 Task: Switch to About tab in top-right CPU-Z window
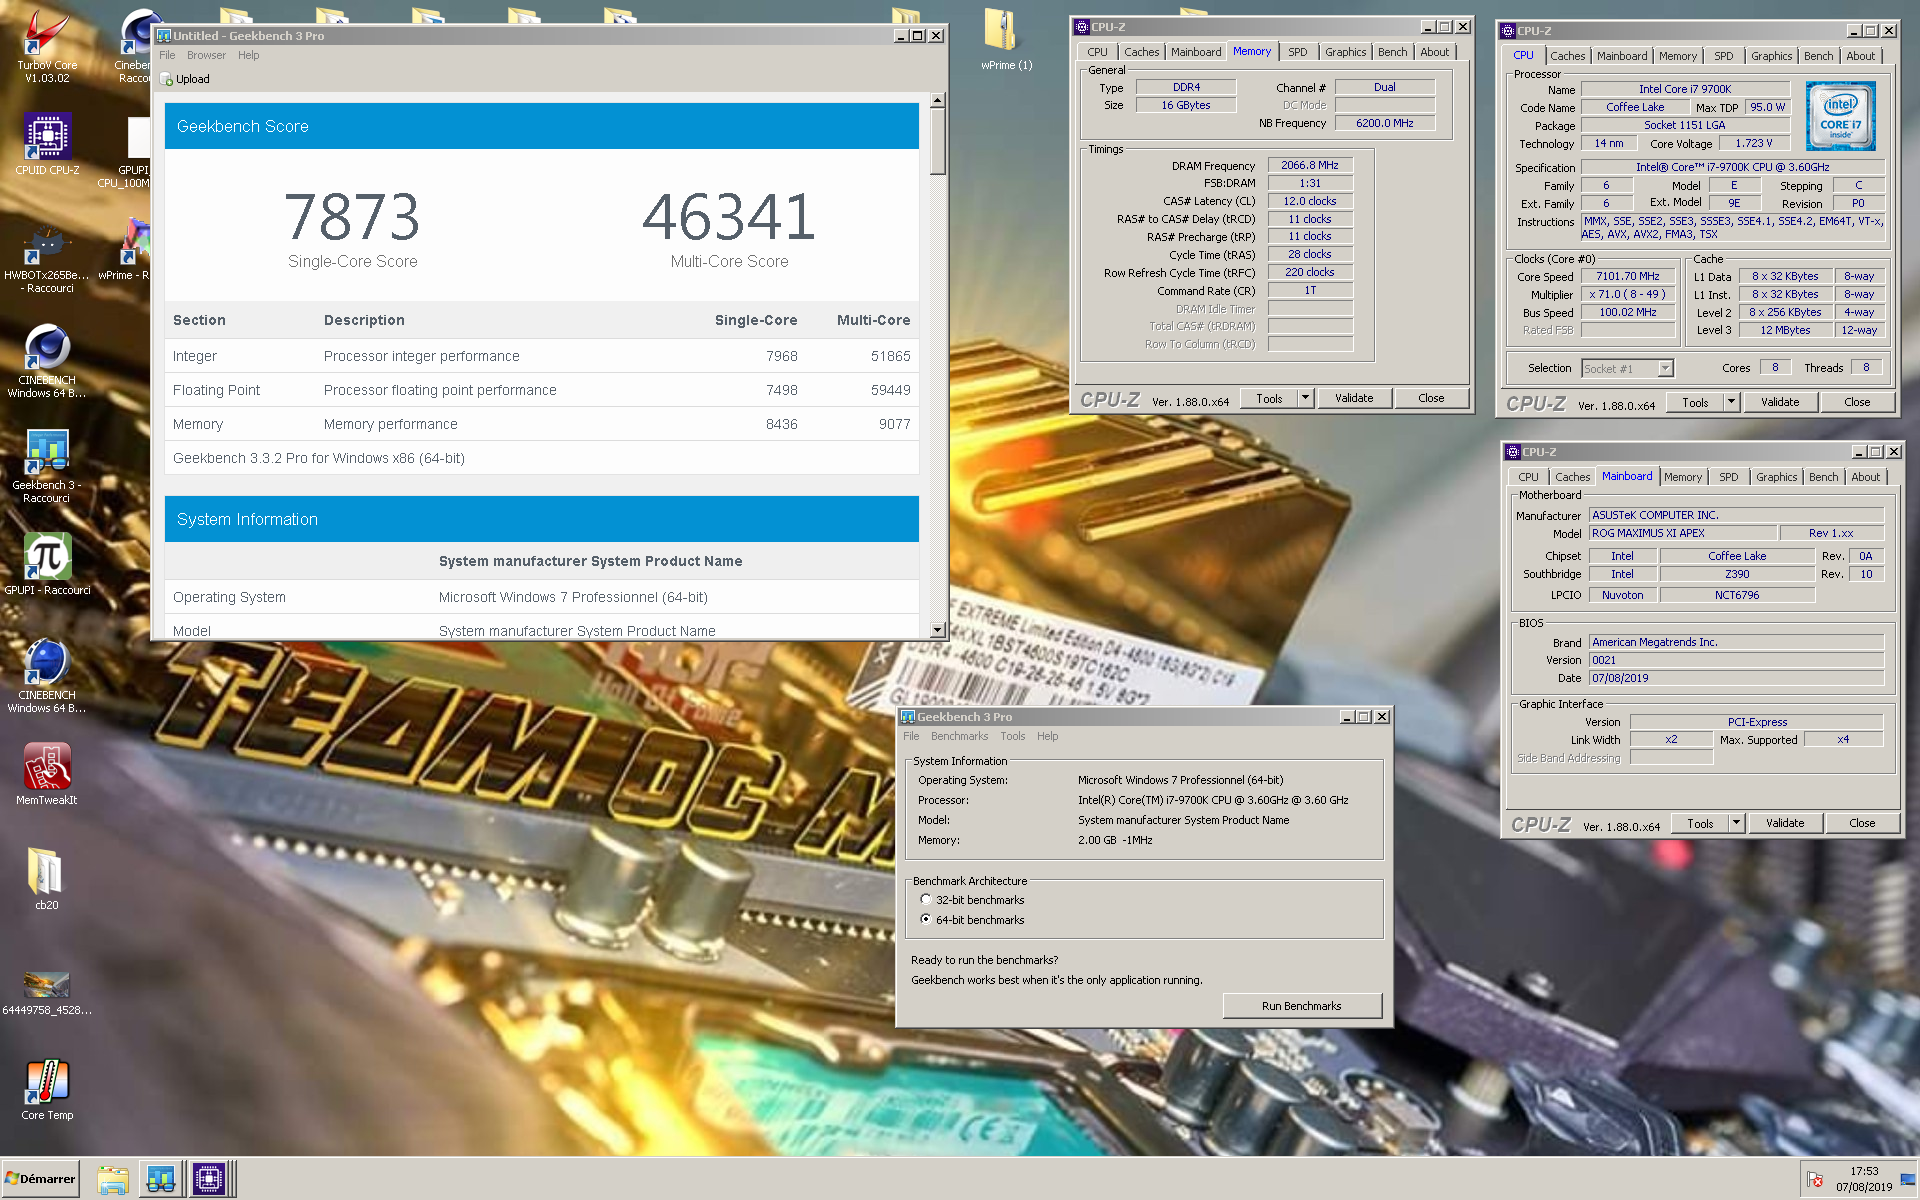tap(1860, 56)
